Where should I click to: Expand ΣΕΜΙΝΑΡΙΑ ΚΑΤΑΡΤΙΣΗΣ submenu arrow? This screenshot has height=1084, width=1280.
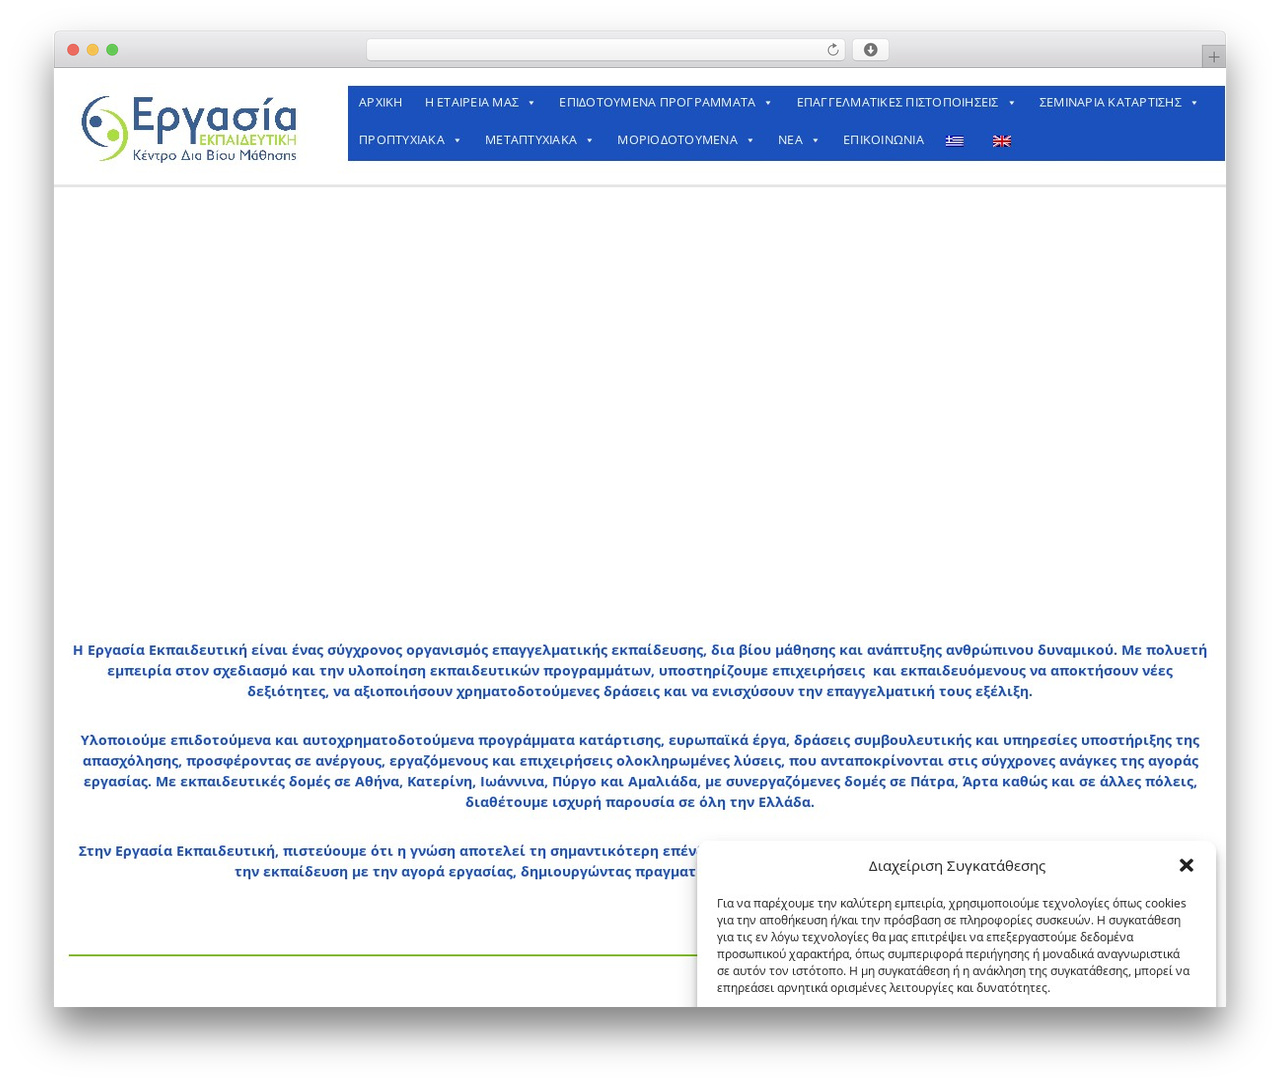pyautogui.click(x=1194, y=103)
